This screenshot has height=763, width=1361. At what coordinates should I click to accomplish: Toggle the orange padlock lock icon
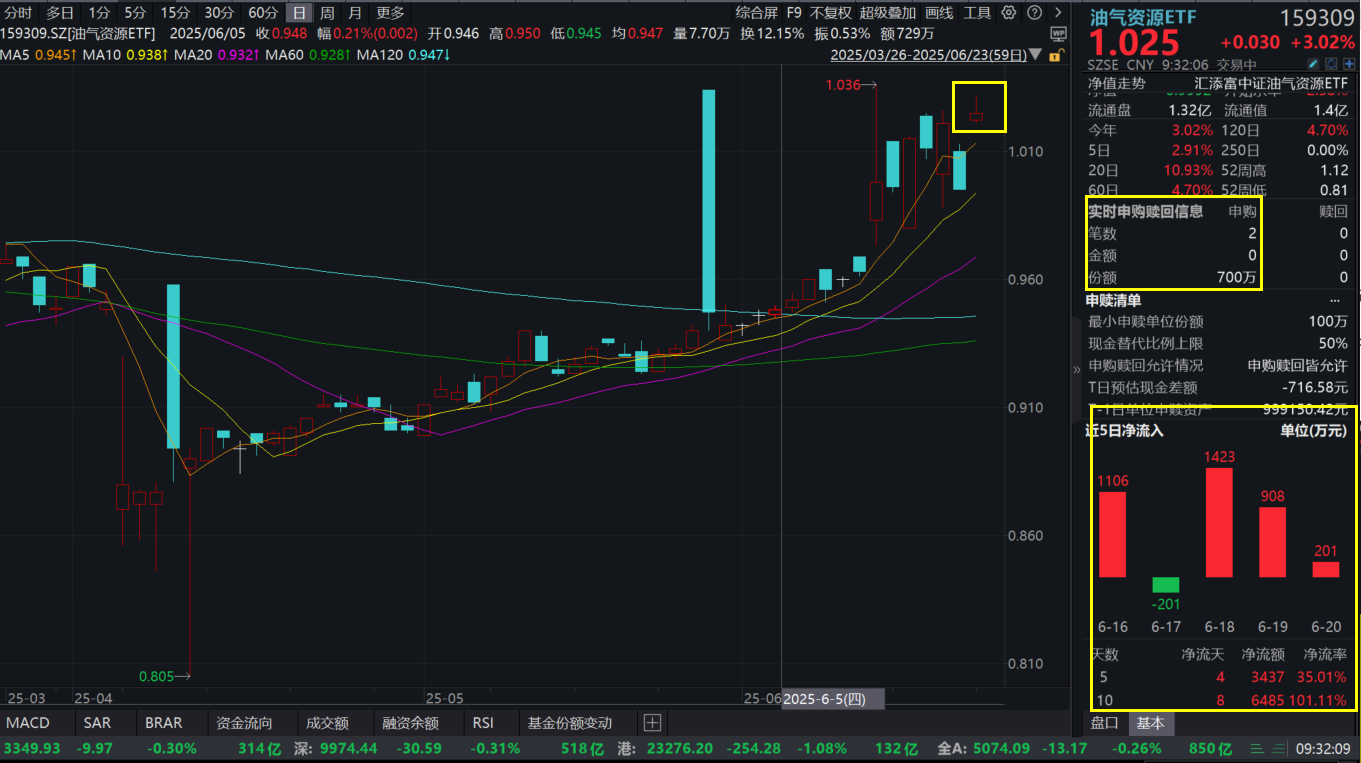(x=1056, y=54)
